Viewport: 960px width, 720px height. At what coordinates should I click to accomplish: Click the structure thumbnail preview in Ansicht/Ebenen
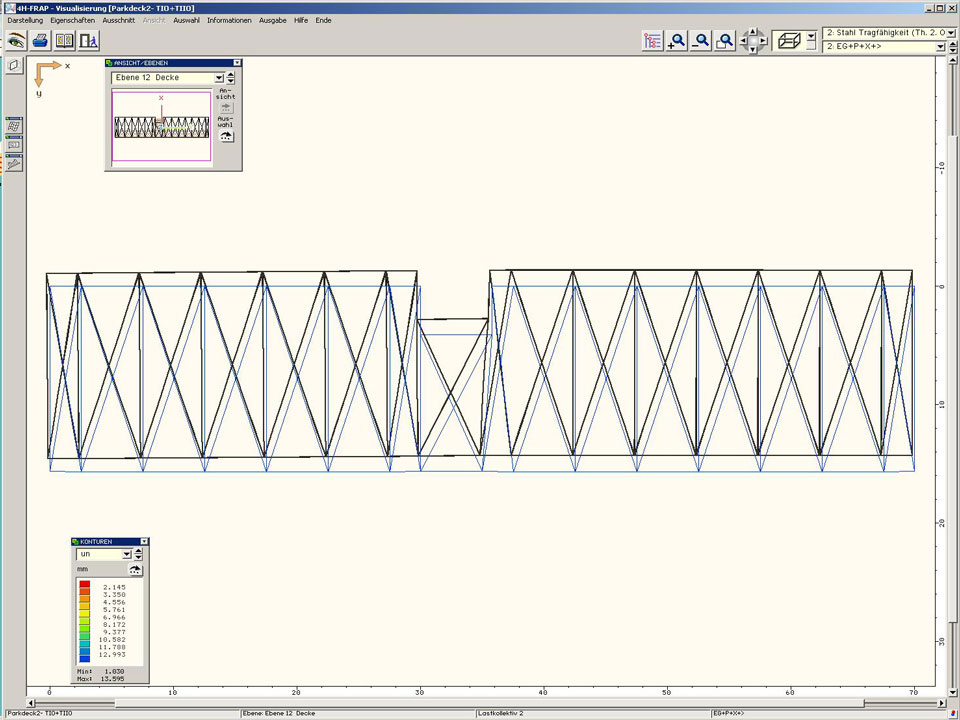click(x=161, y=126)
